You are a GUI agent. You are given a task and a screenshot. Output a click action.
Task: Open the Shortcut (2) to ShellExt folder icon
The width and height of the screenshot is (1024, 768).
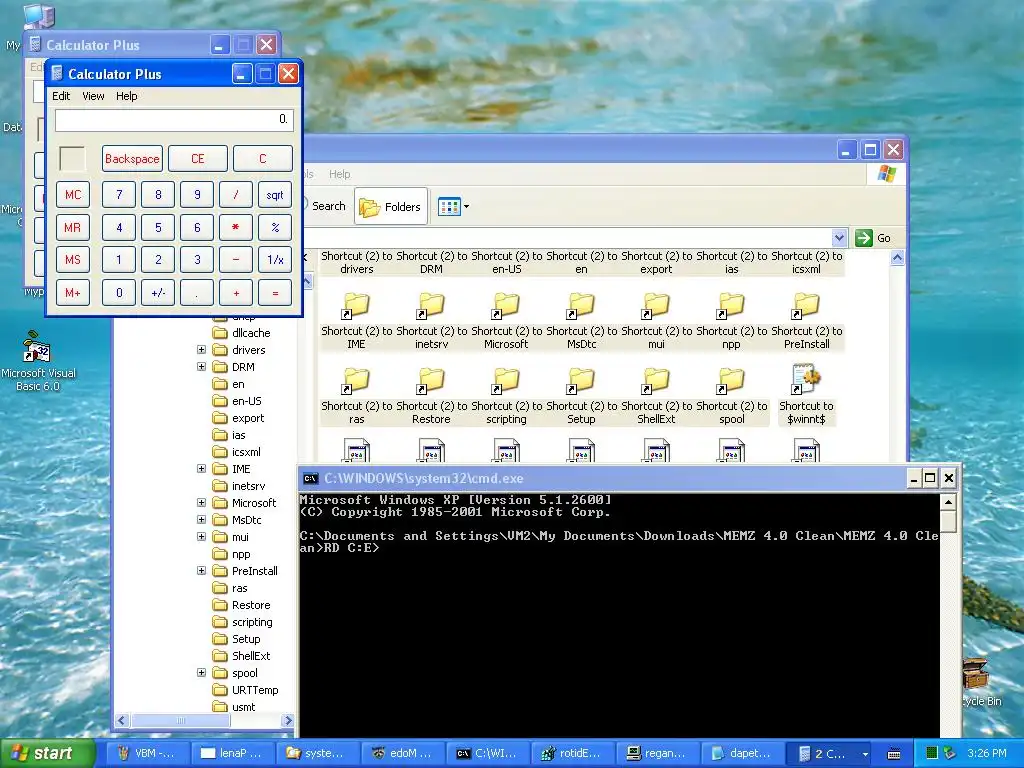tap(656, 381)
